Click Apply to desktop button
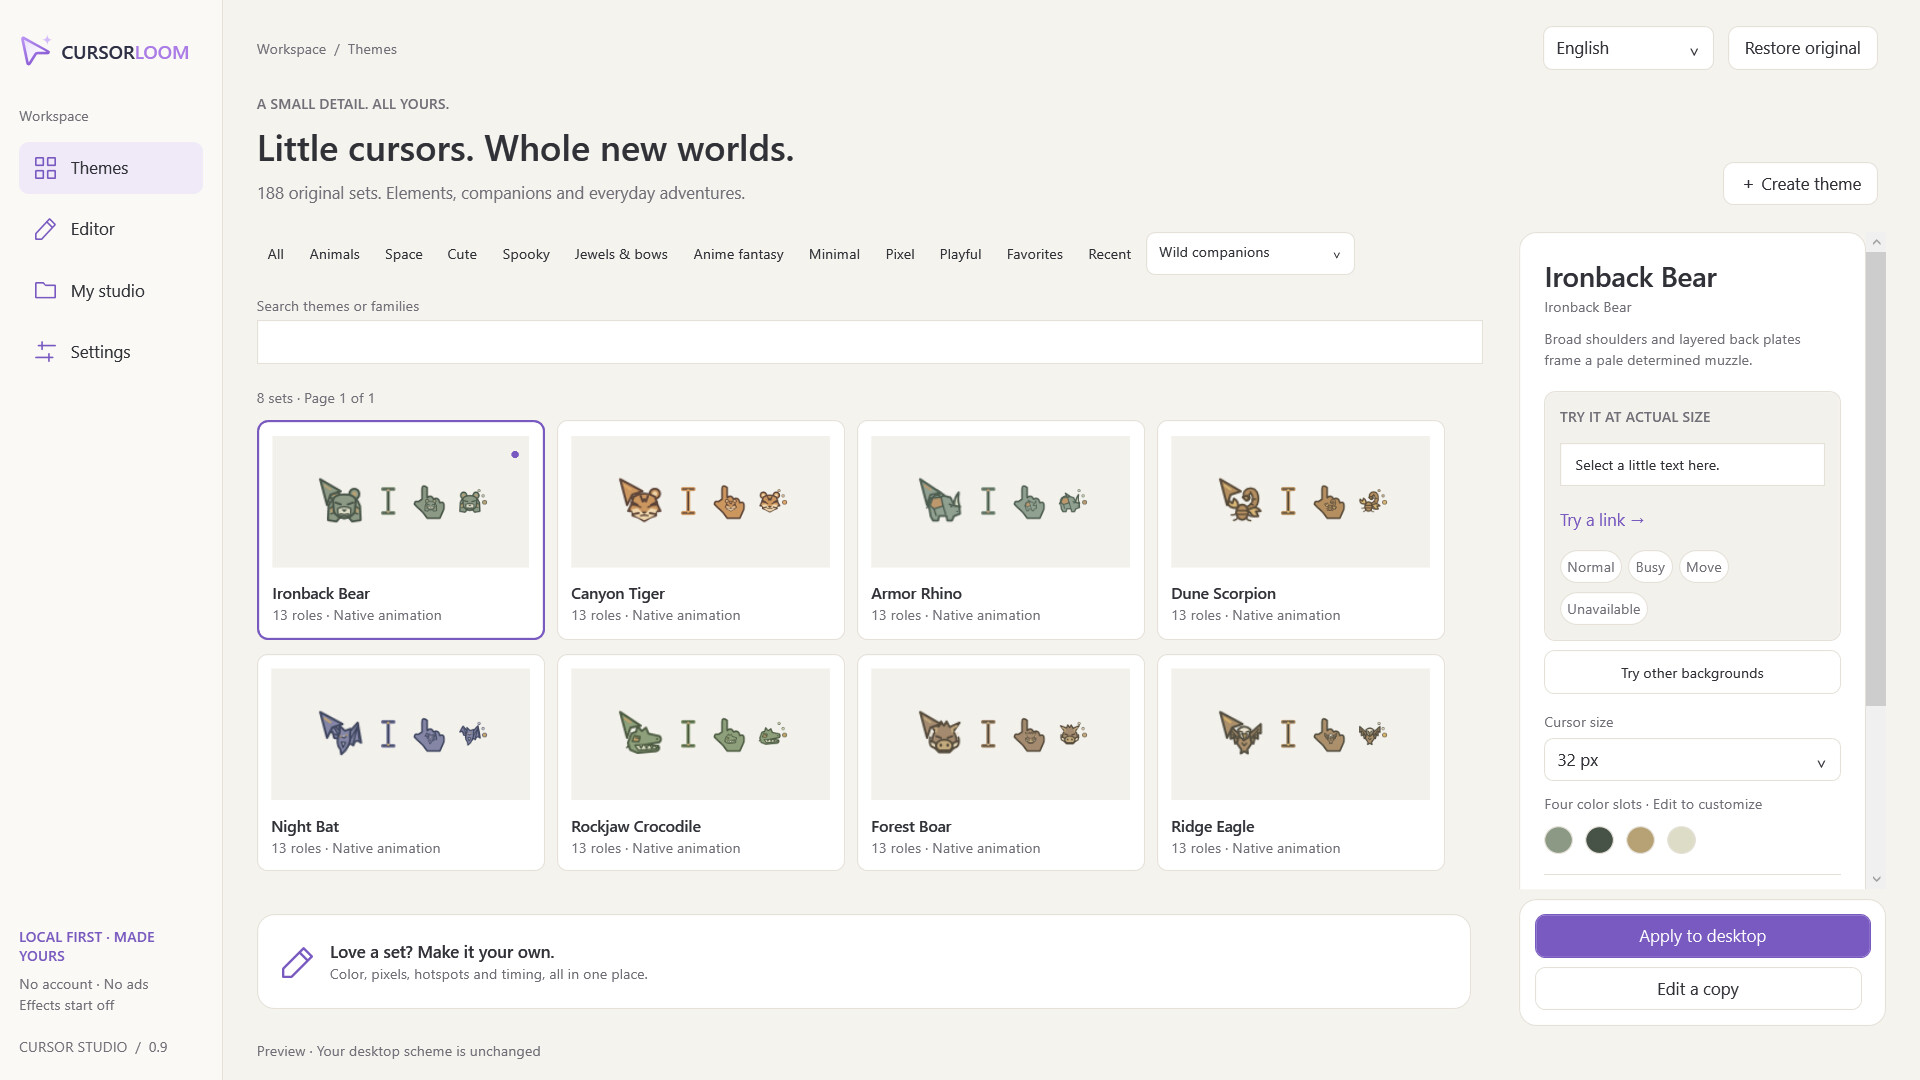This screenshot has width=1920, height=1080. (1702, 936)
